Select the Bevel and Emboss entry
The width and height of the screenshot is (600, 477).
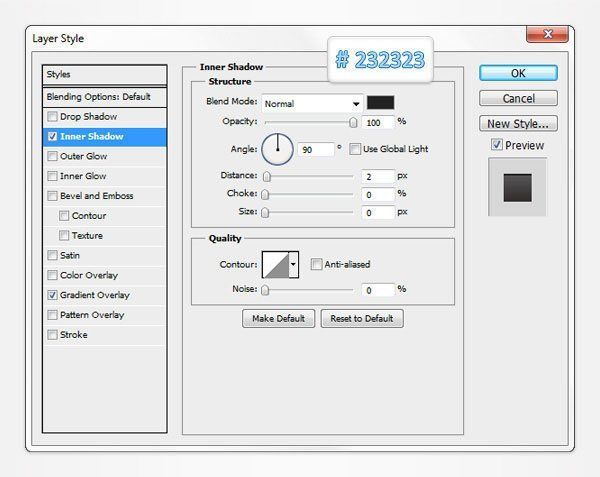click(x=105, y=196)
